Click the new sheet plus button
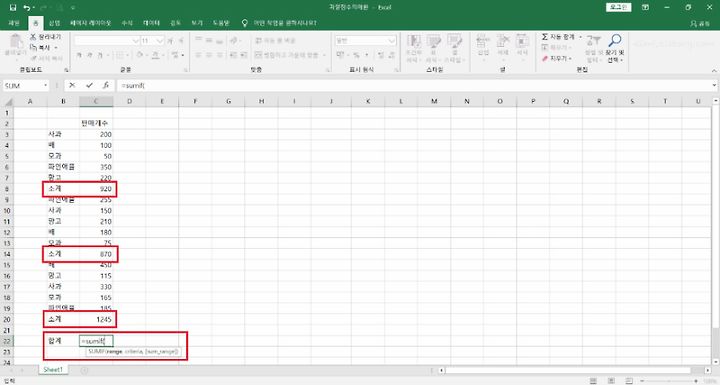The image size is (720, 385). point(84,370)
